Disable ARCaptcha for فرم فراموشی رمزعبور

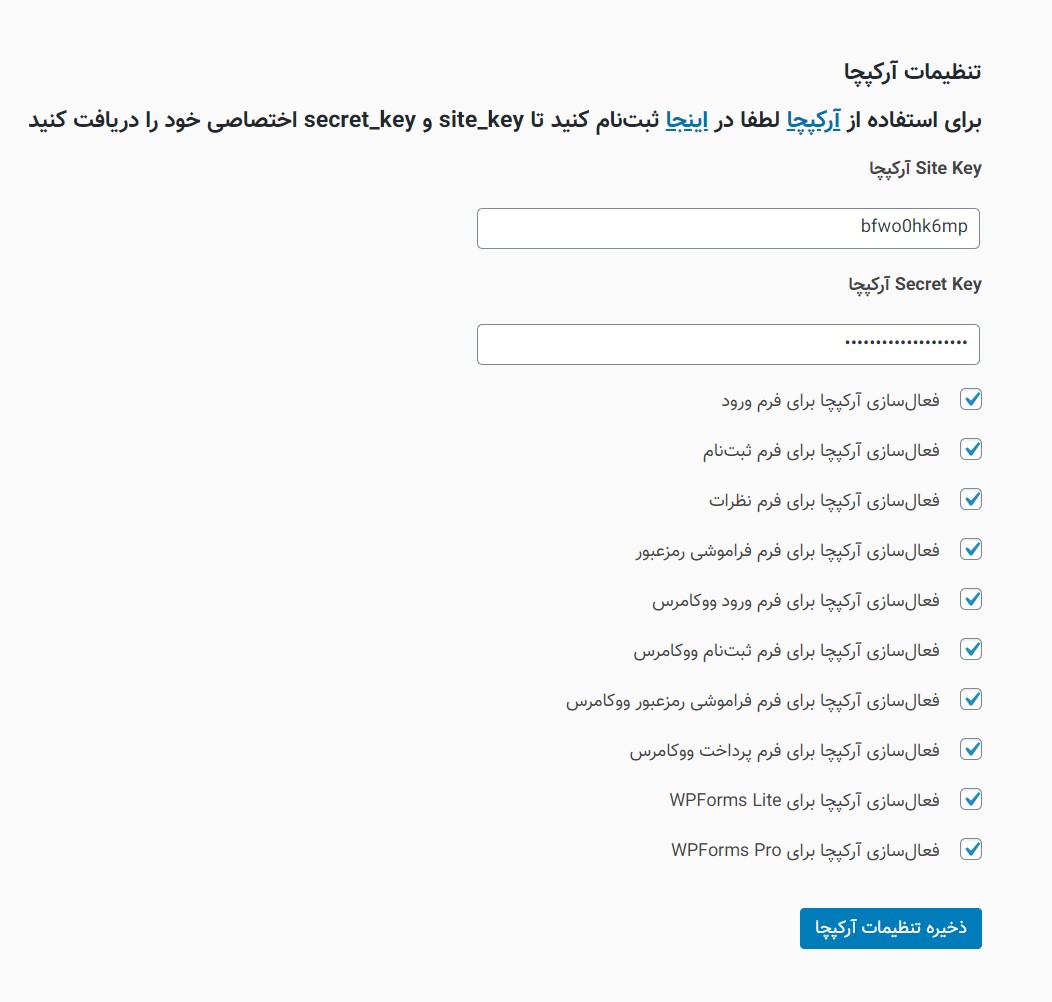pyautogui.click(x=970, y=549)
